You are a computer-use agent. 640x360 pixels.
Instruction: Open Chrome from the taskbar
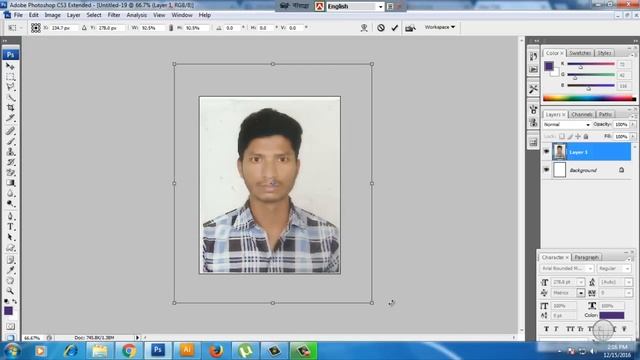click(x=129, y=351)
